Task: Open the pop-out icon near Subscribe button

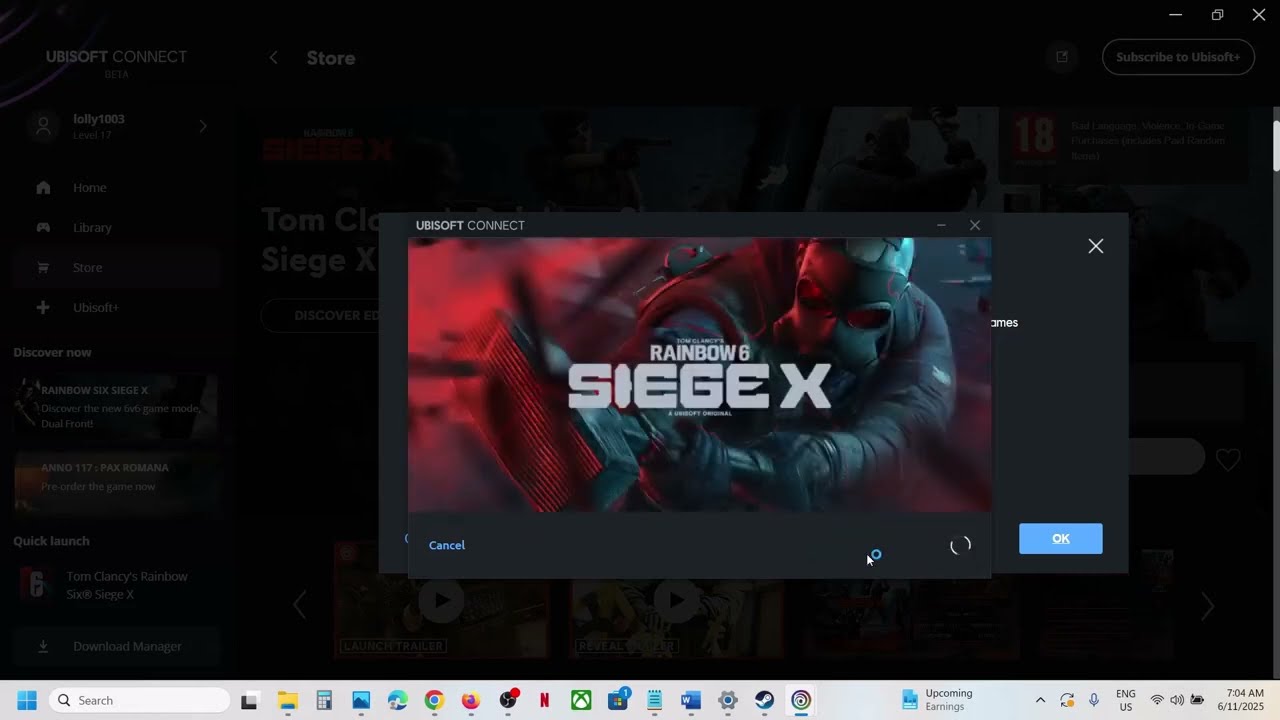Action: click(1062, 57)
